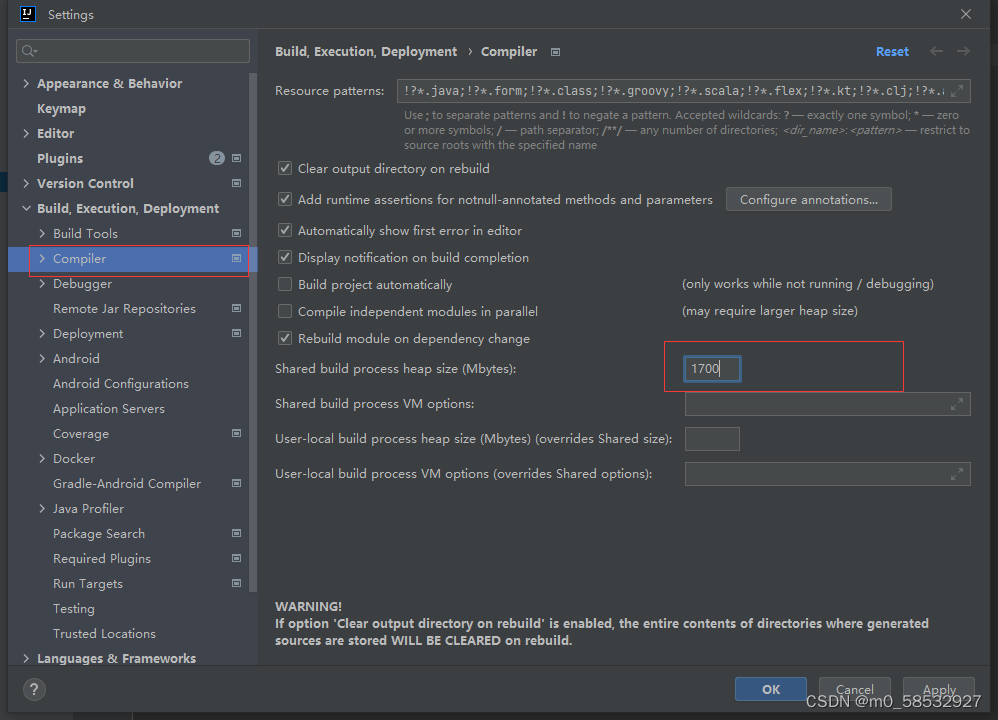Expand the Debugger node
998x720 pixels.
tap(42, 283)
